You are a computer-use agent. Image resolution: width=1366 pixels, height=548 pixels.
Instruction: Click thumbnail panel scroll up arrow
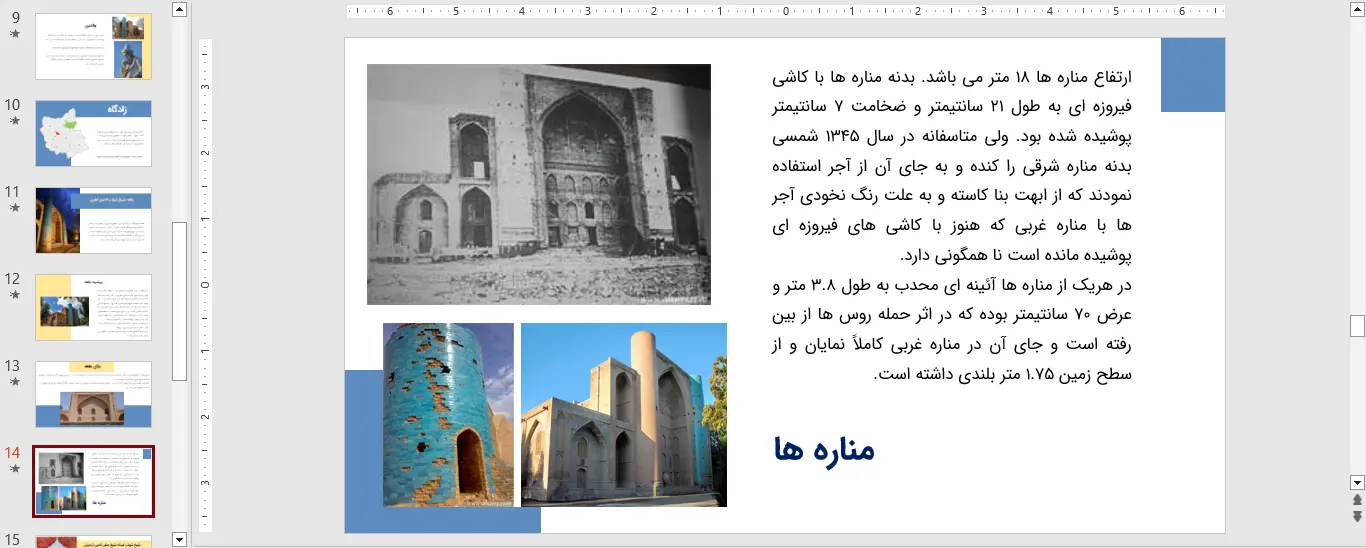pos(179,10)
